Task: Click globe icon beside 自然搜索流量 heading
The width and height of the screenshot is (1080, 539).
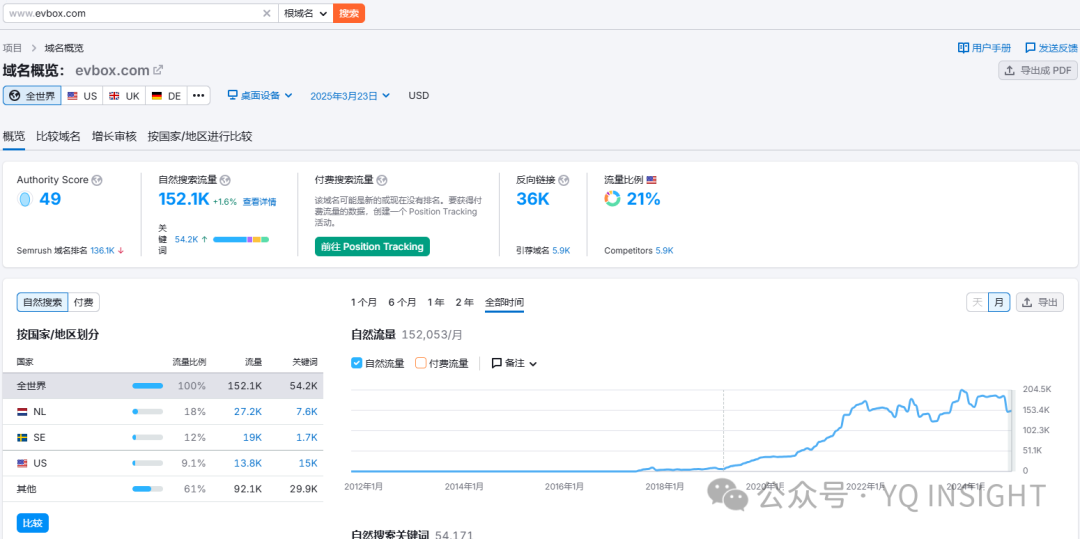Action: 225,180
